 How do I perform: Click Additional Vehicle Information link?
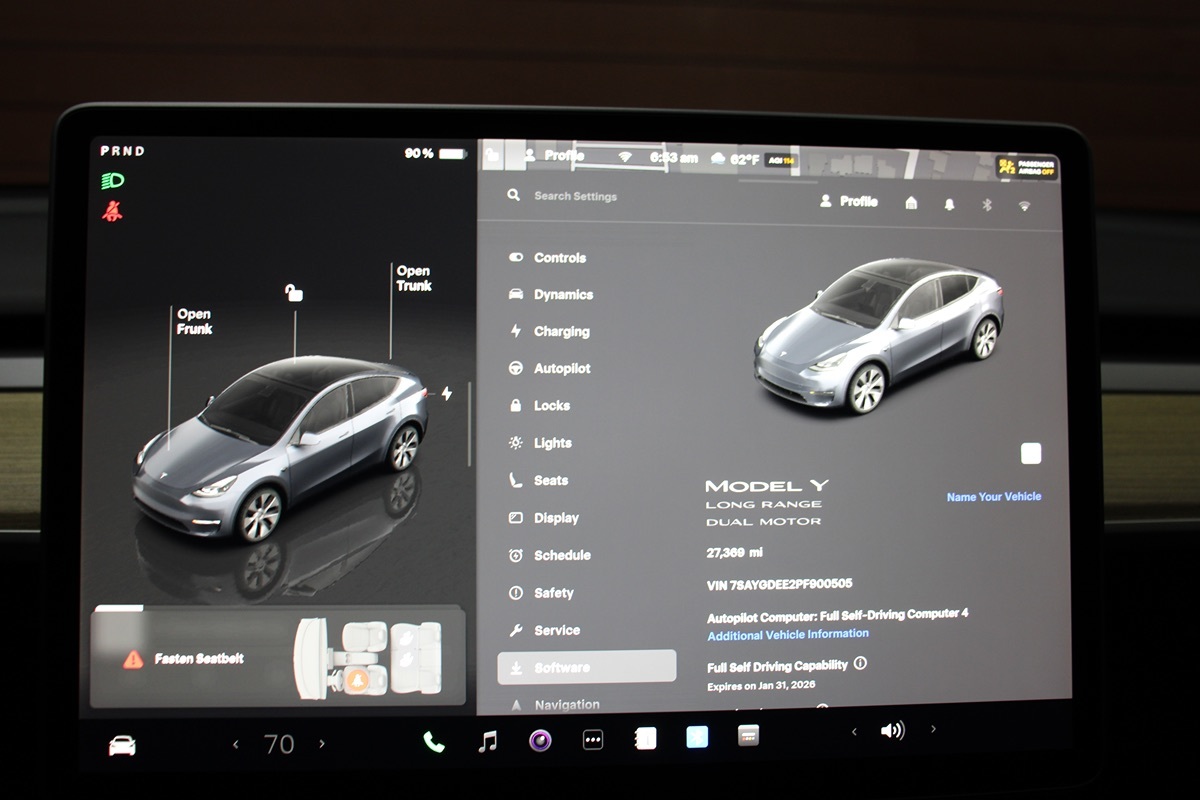pos(788,634)
